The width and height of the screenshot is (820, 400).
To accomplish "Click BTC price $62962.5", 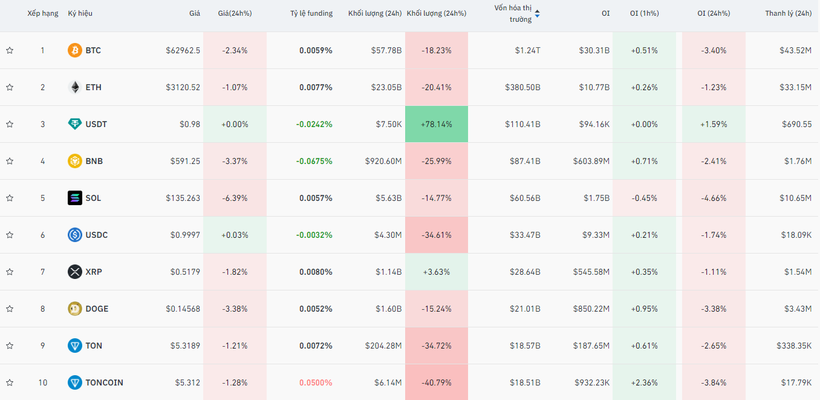I will [x=183, y=51].
